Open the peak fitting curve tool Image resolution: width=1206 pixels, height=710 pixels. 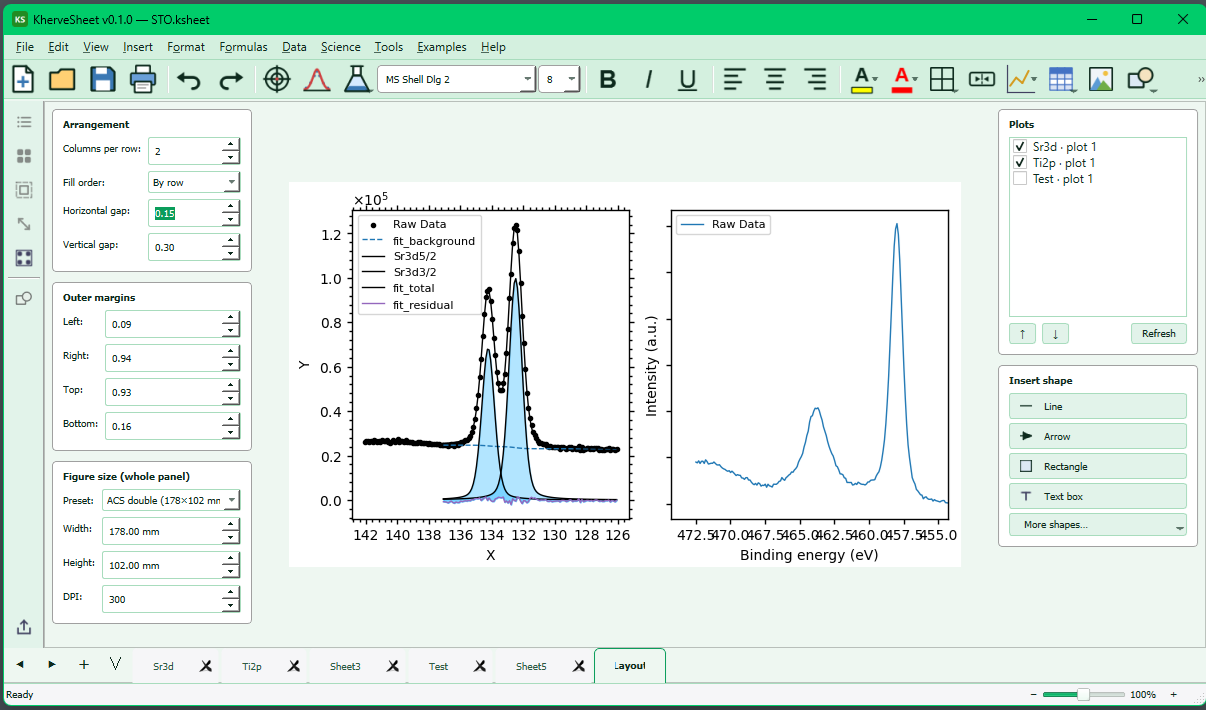pyautogui.click(x=317, y=79)
